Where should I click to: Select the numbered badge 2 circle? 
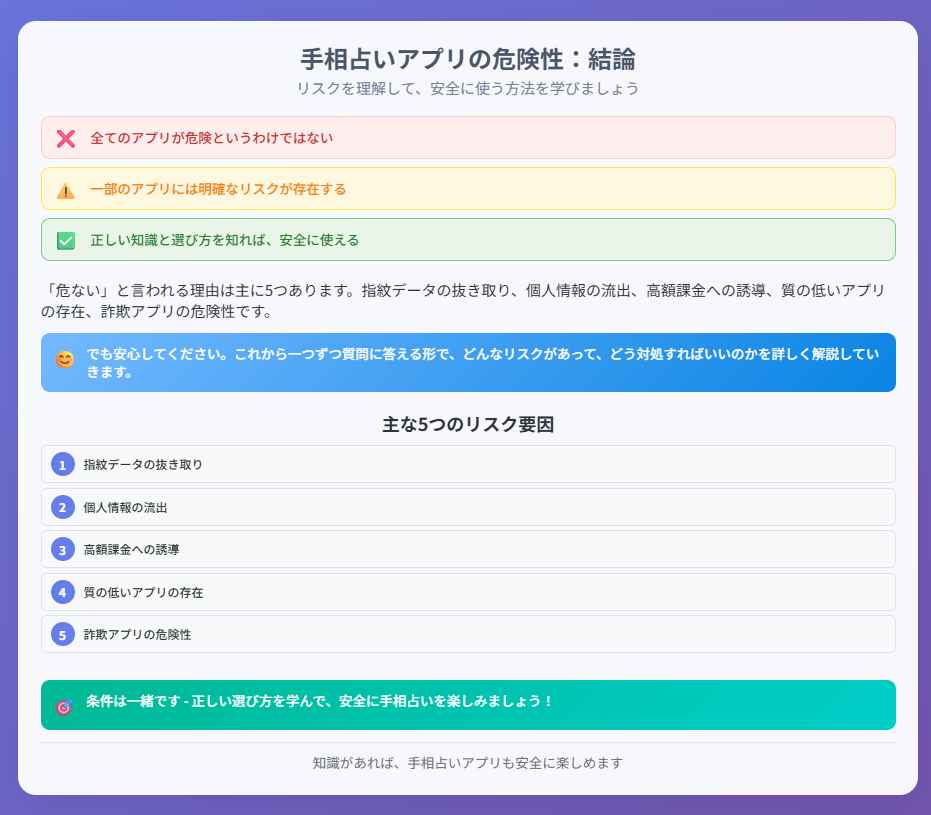pyautogui.click(x=64, y=507)
